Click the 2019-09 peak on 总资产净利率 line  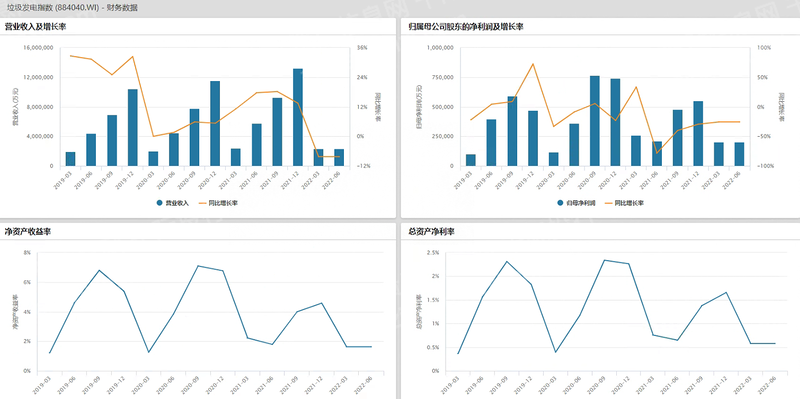[507, 262]
